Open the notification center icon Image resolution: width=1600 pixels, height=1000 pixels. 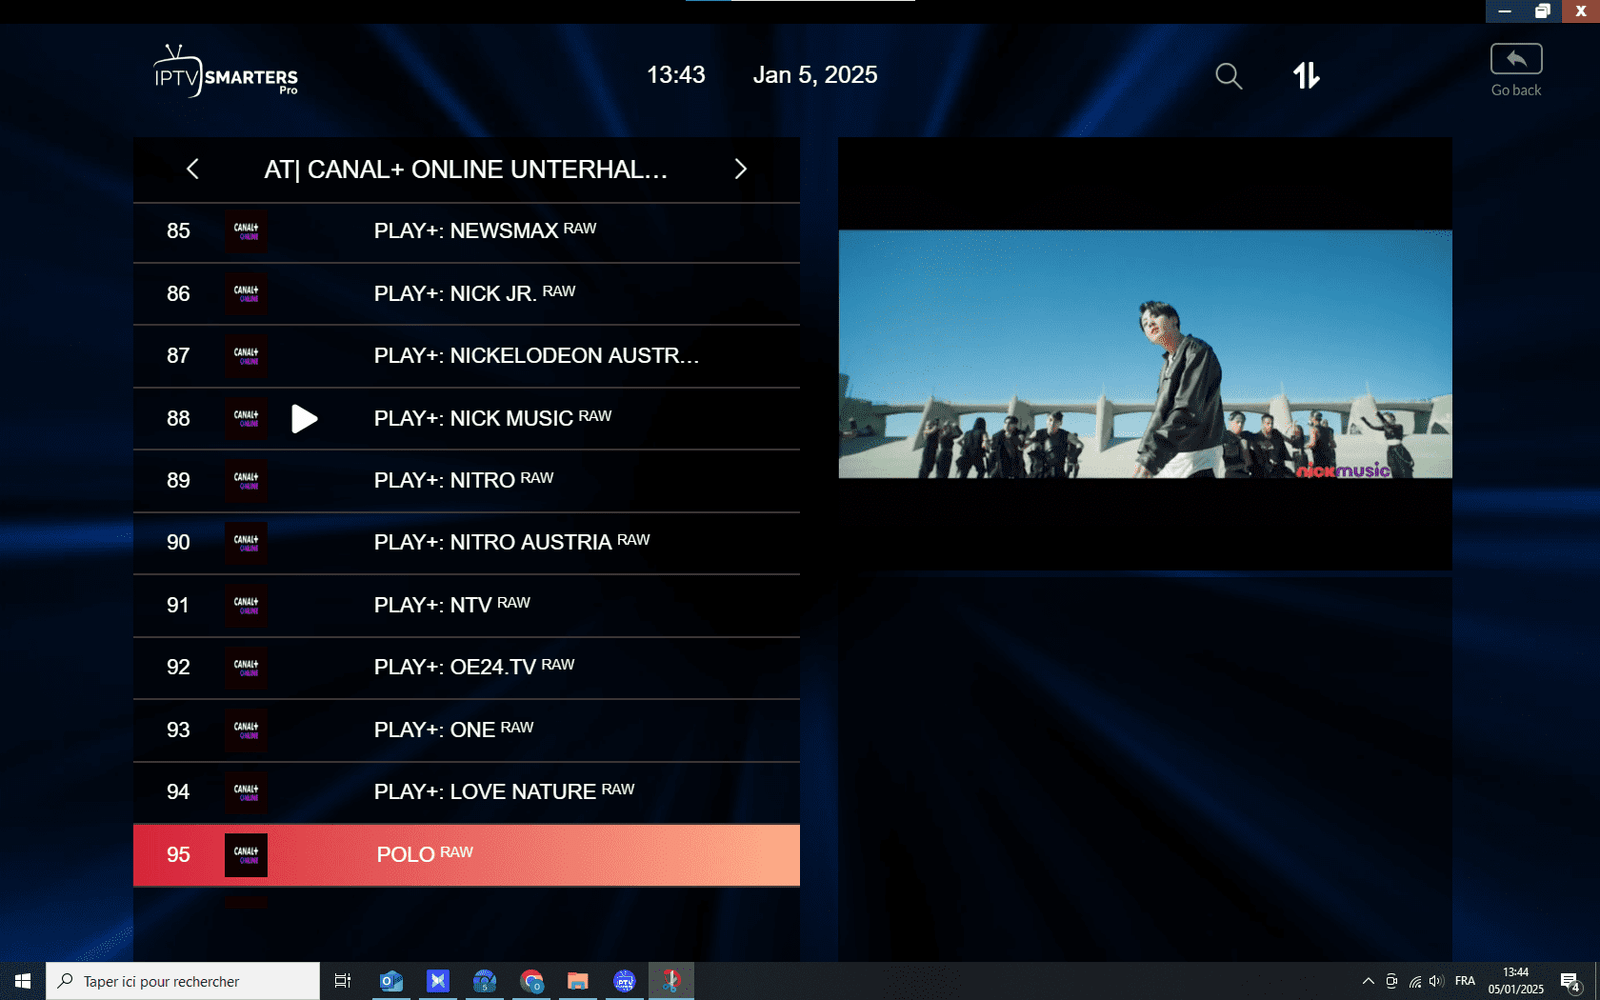(x=1570, y=982)
